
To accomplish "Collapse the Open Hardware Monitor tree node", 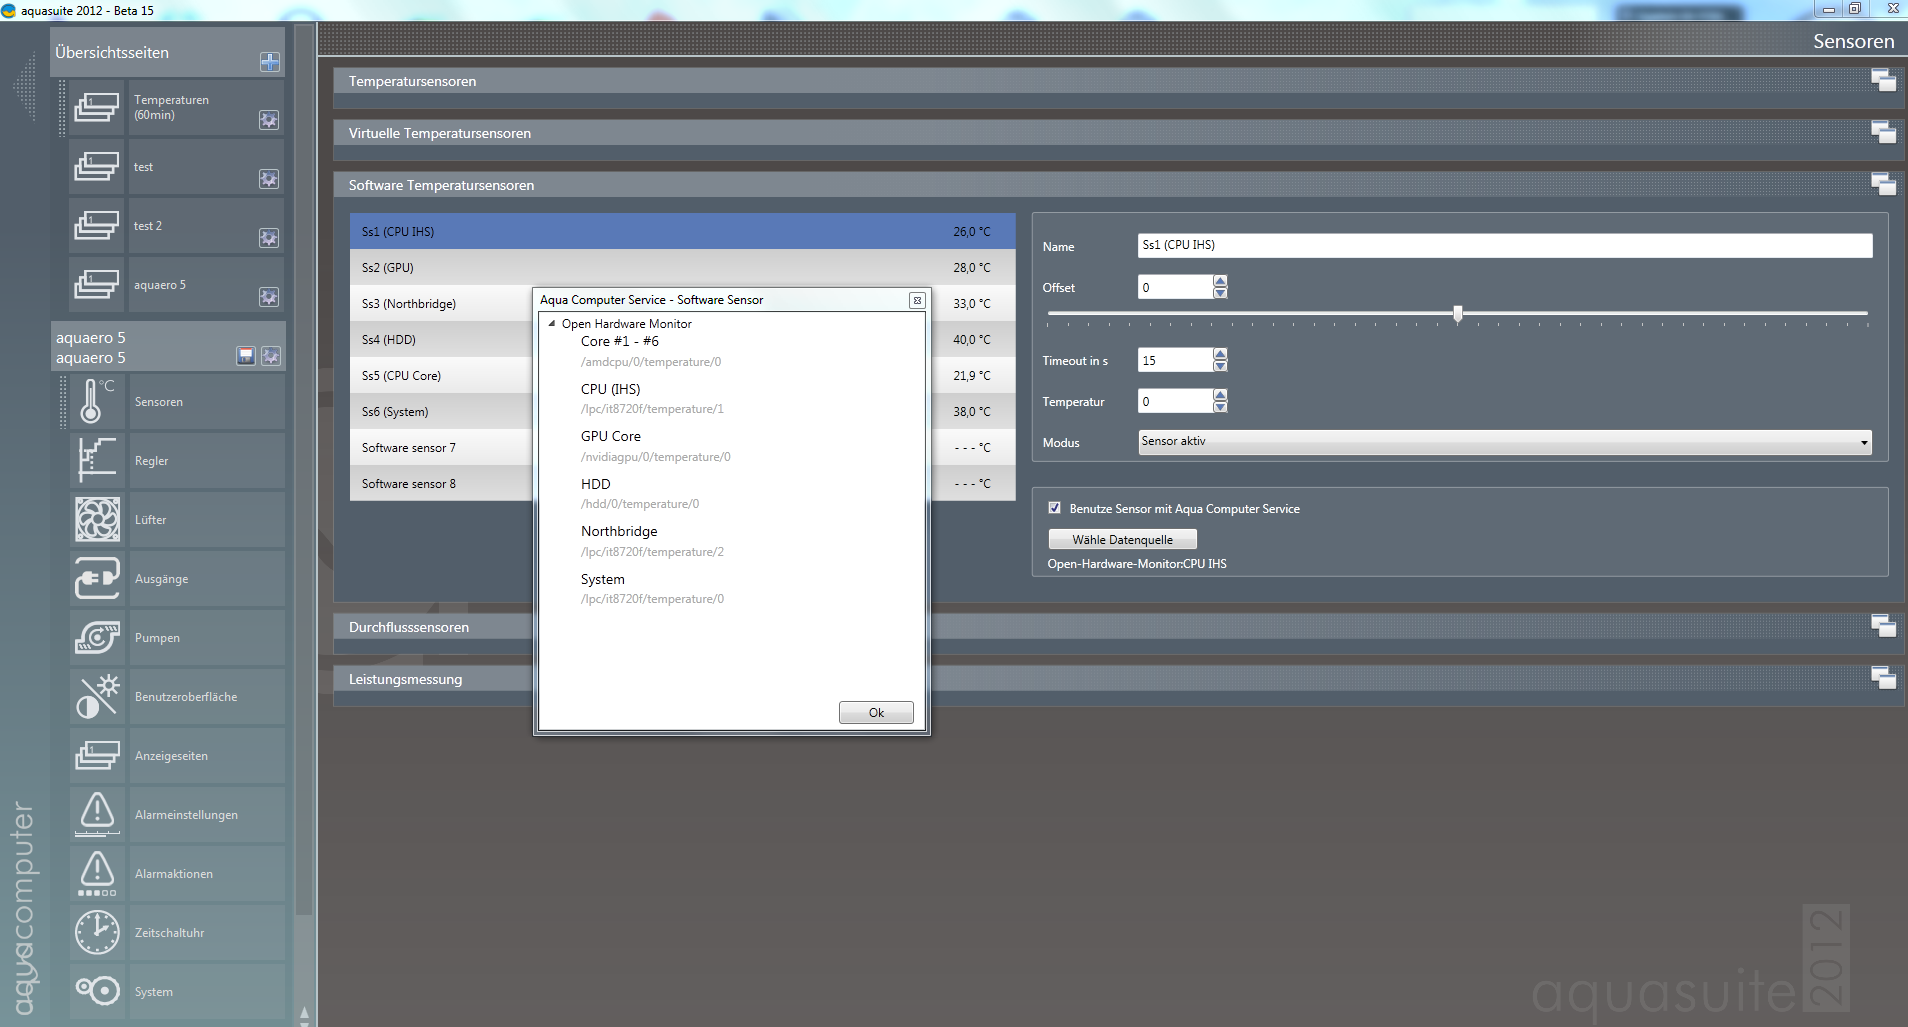I will point(552,323).
